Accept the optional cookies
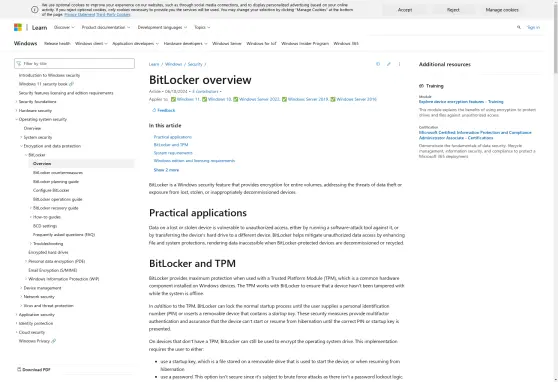The image size is (558, 382). (x=405, y=10)
